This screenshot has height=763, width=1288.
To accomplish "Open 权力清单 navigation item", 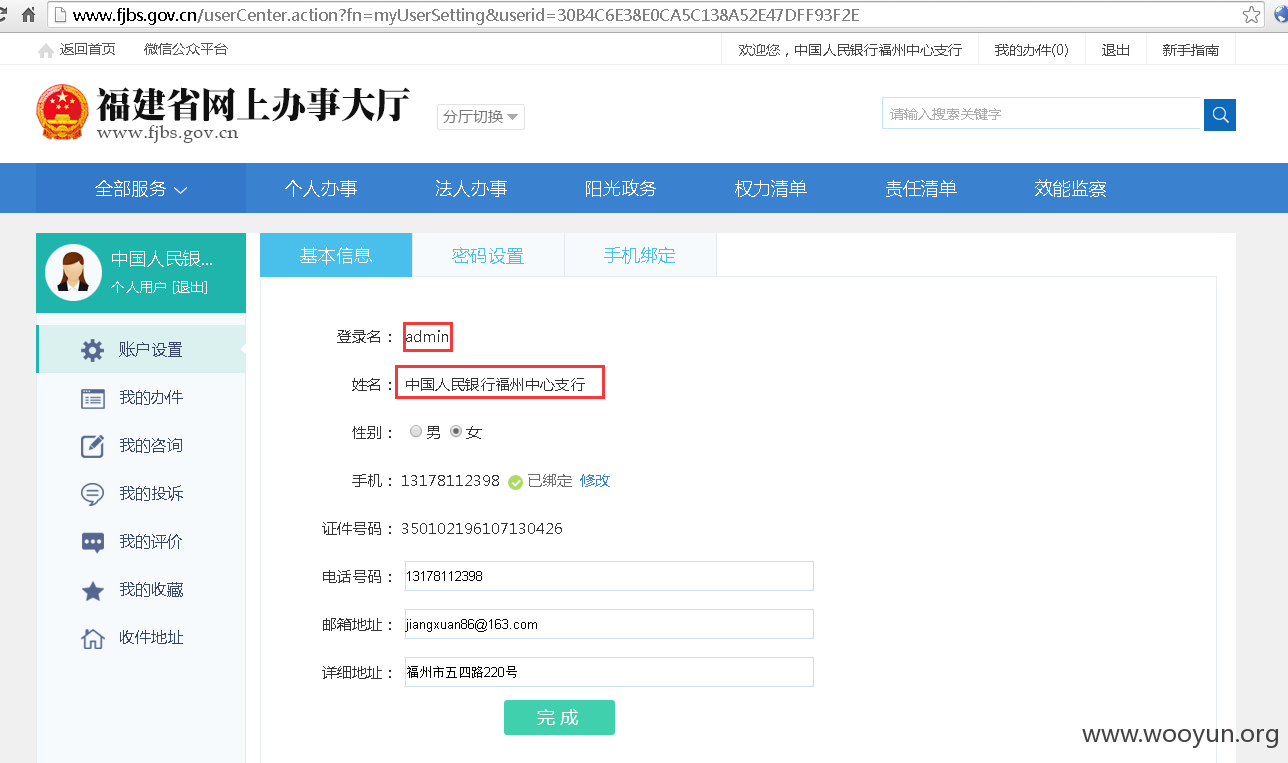I will pyautogui.click(x=771, y=188).
